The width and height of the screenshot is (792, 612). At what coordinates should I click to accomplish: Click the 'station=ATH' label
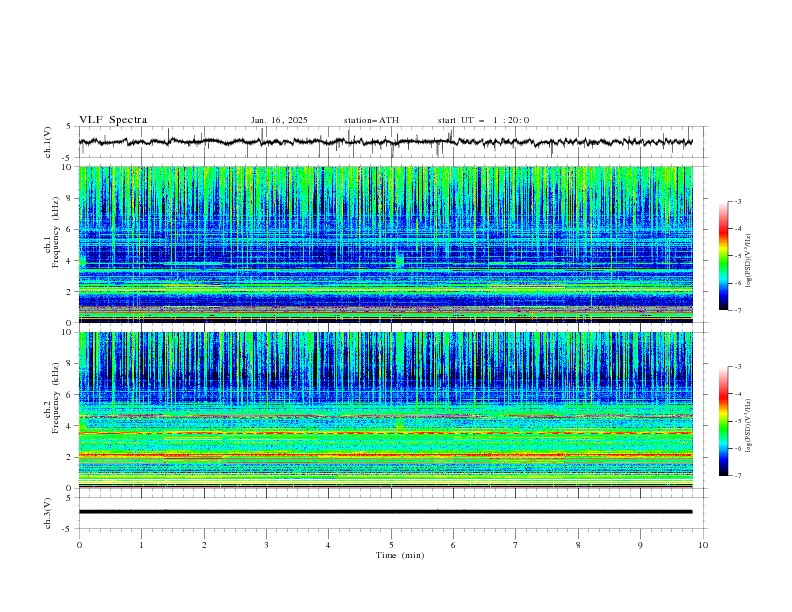(371, 120)
